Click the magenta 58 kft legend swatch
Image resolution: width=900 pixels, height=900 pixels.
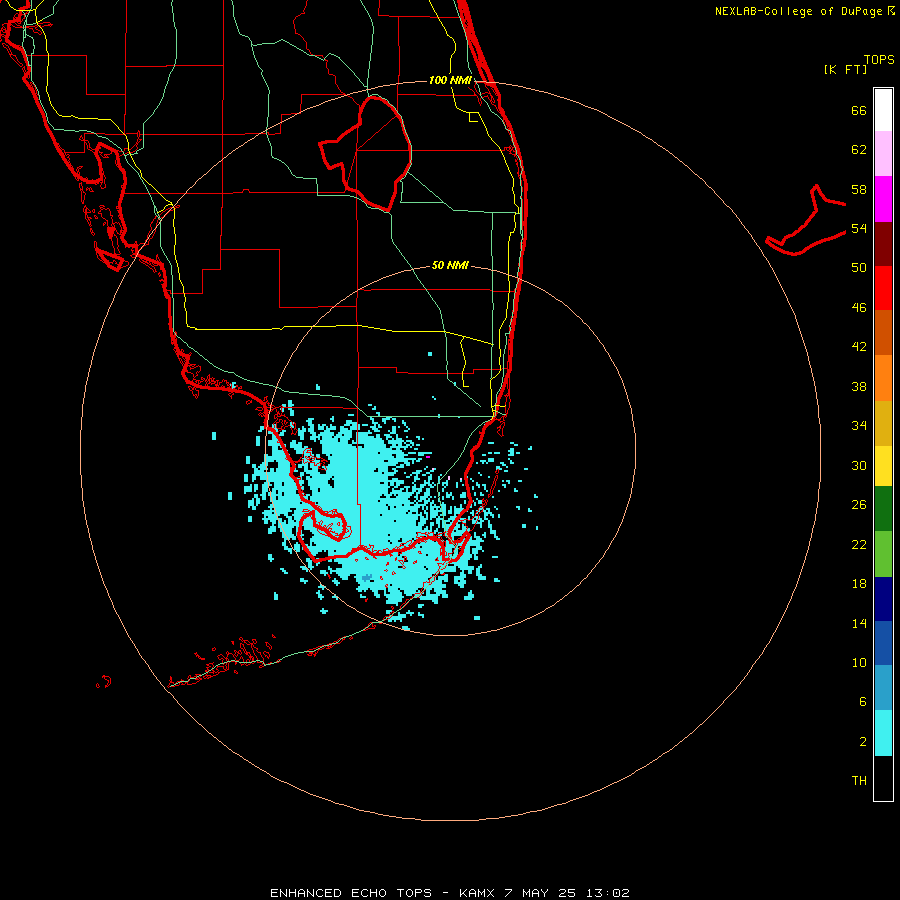[883, 199]
